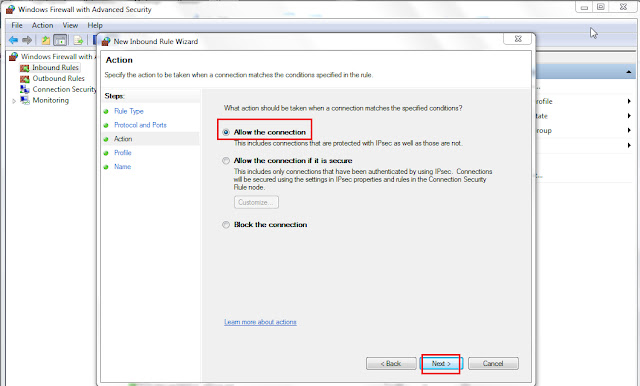
Task: Select Inbound Rules in the console tree
Action: pyautogui.click(x=55, y=68)
